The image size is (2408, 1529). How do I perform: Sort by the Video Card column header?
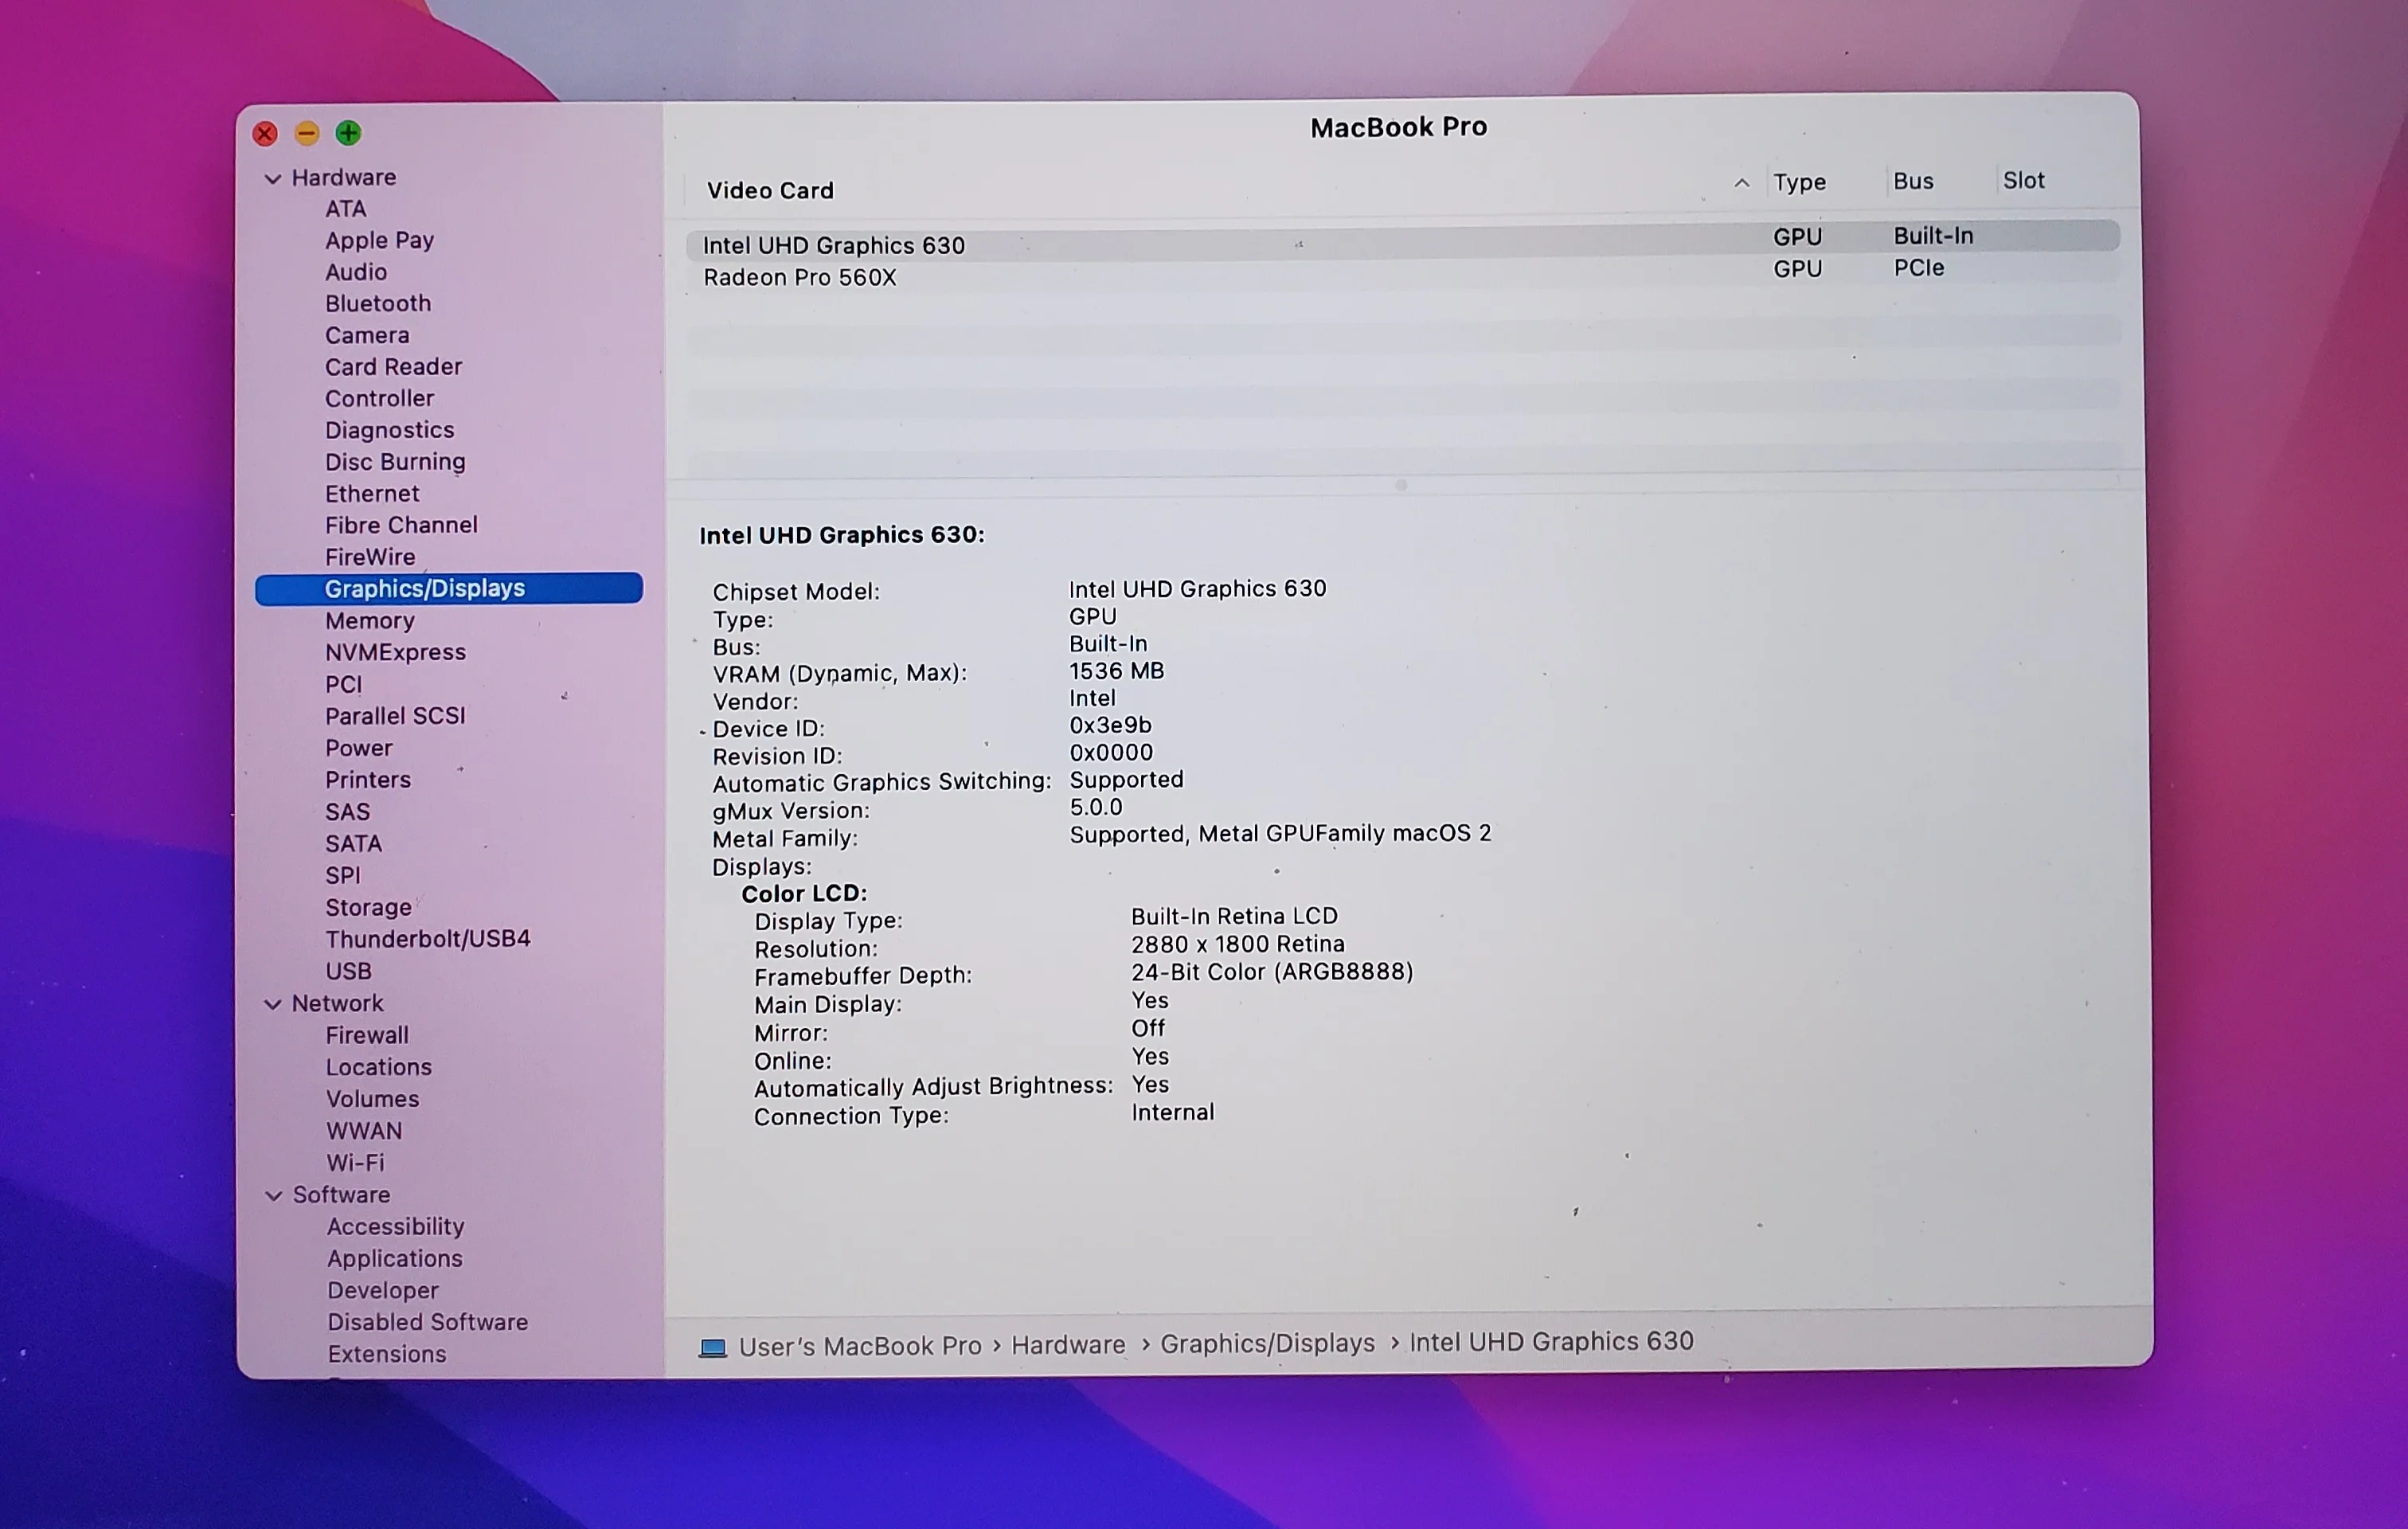(770, 191)
